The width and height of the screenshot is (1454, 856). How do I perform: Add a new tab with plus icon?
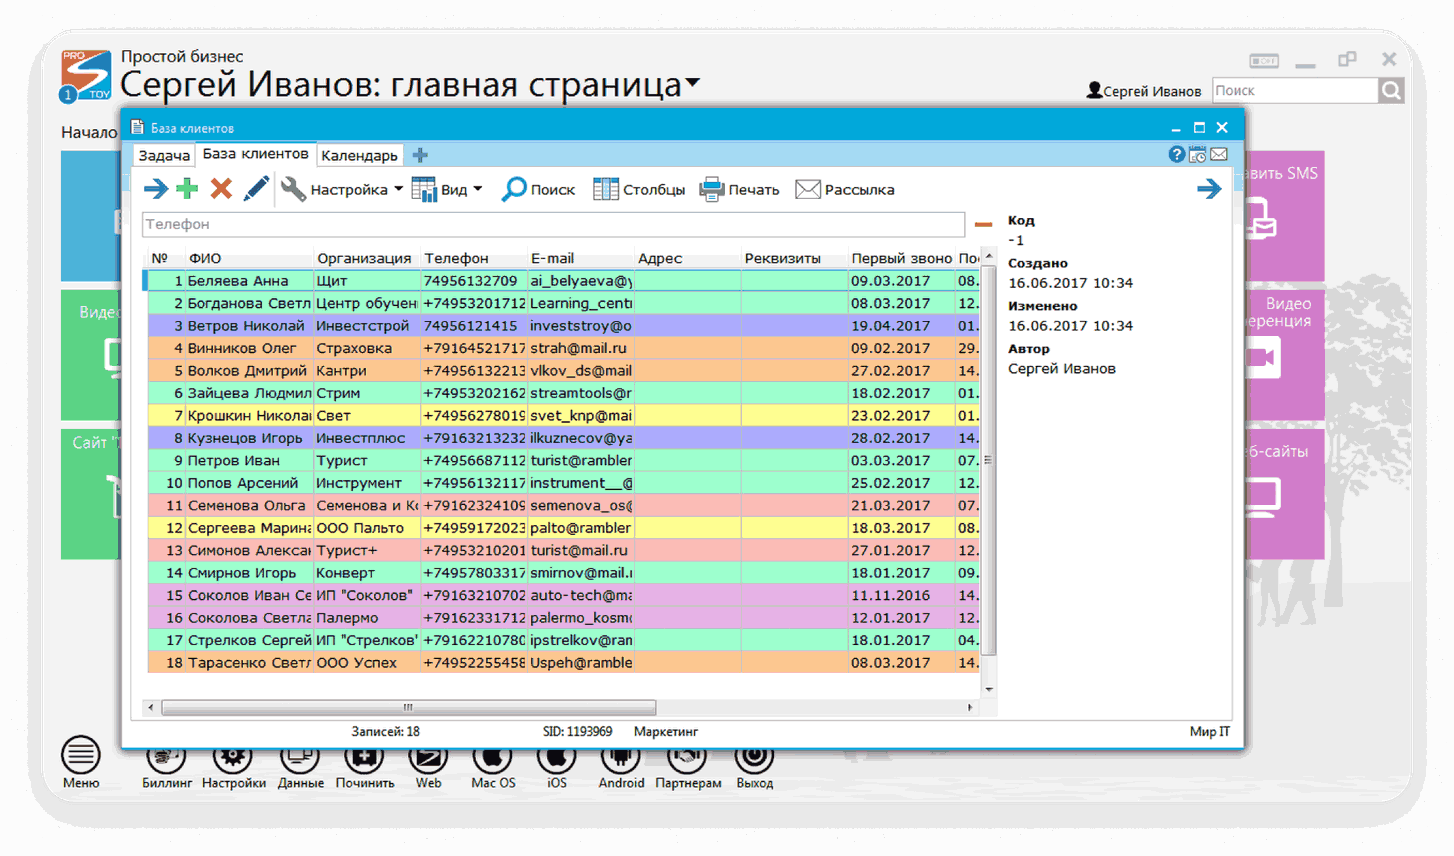coord(420,155)
